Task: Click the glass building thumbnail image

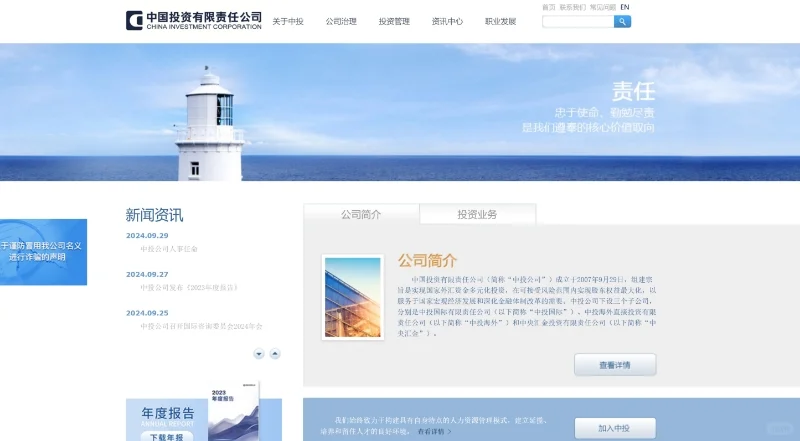Action: 353,298
